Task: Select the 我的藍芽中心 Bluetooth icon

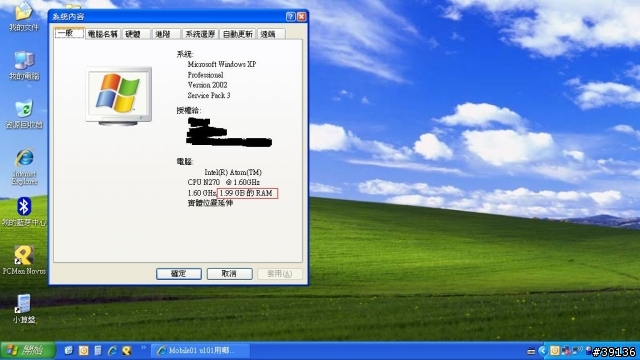Action: click(24, 212)
